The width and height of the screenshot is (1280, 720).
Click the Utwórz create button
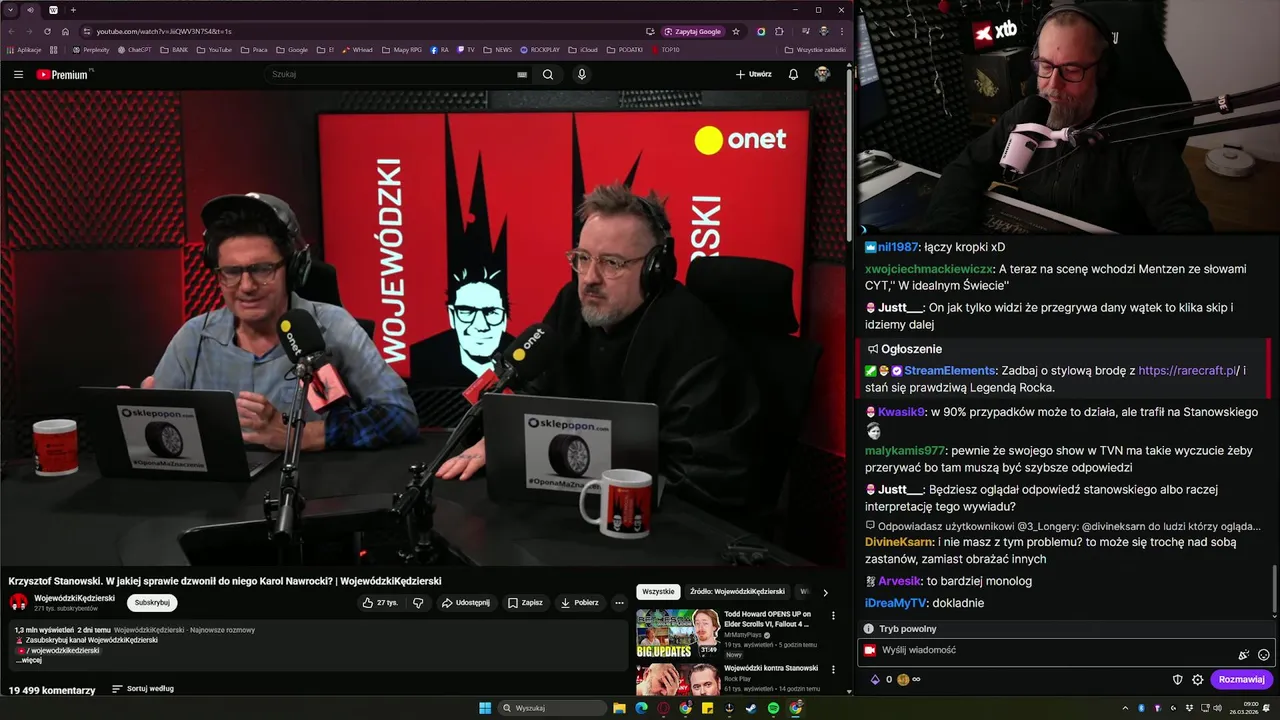pos(754,74)
